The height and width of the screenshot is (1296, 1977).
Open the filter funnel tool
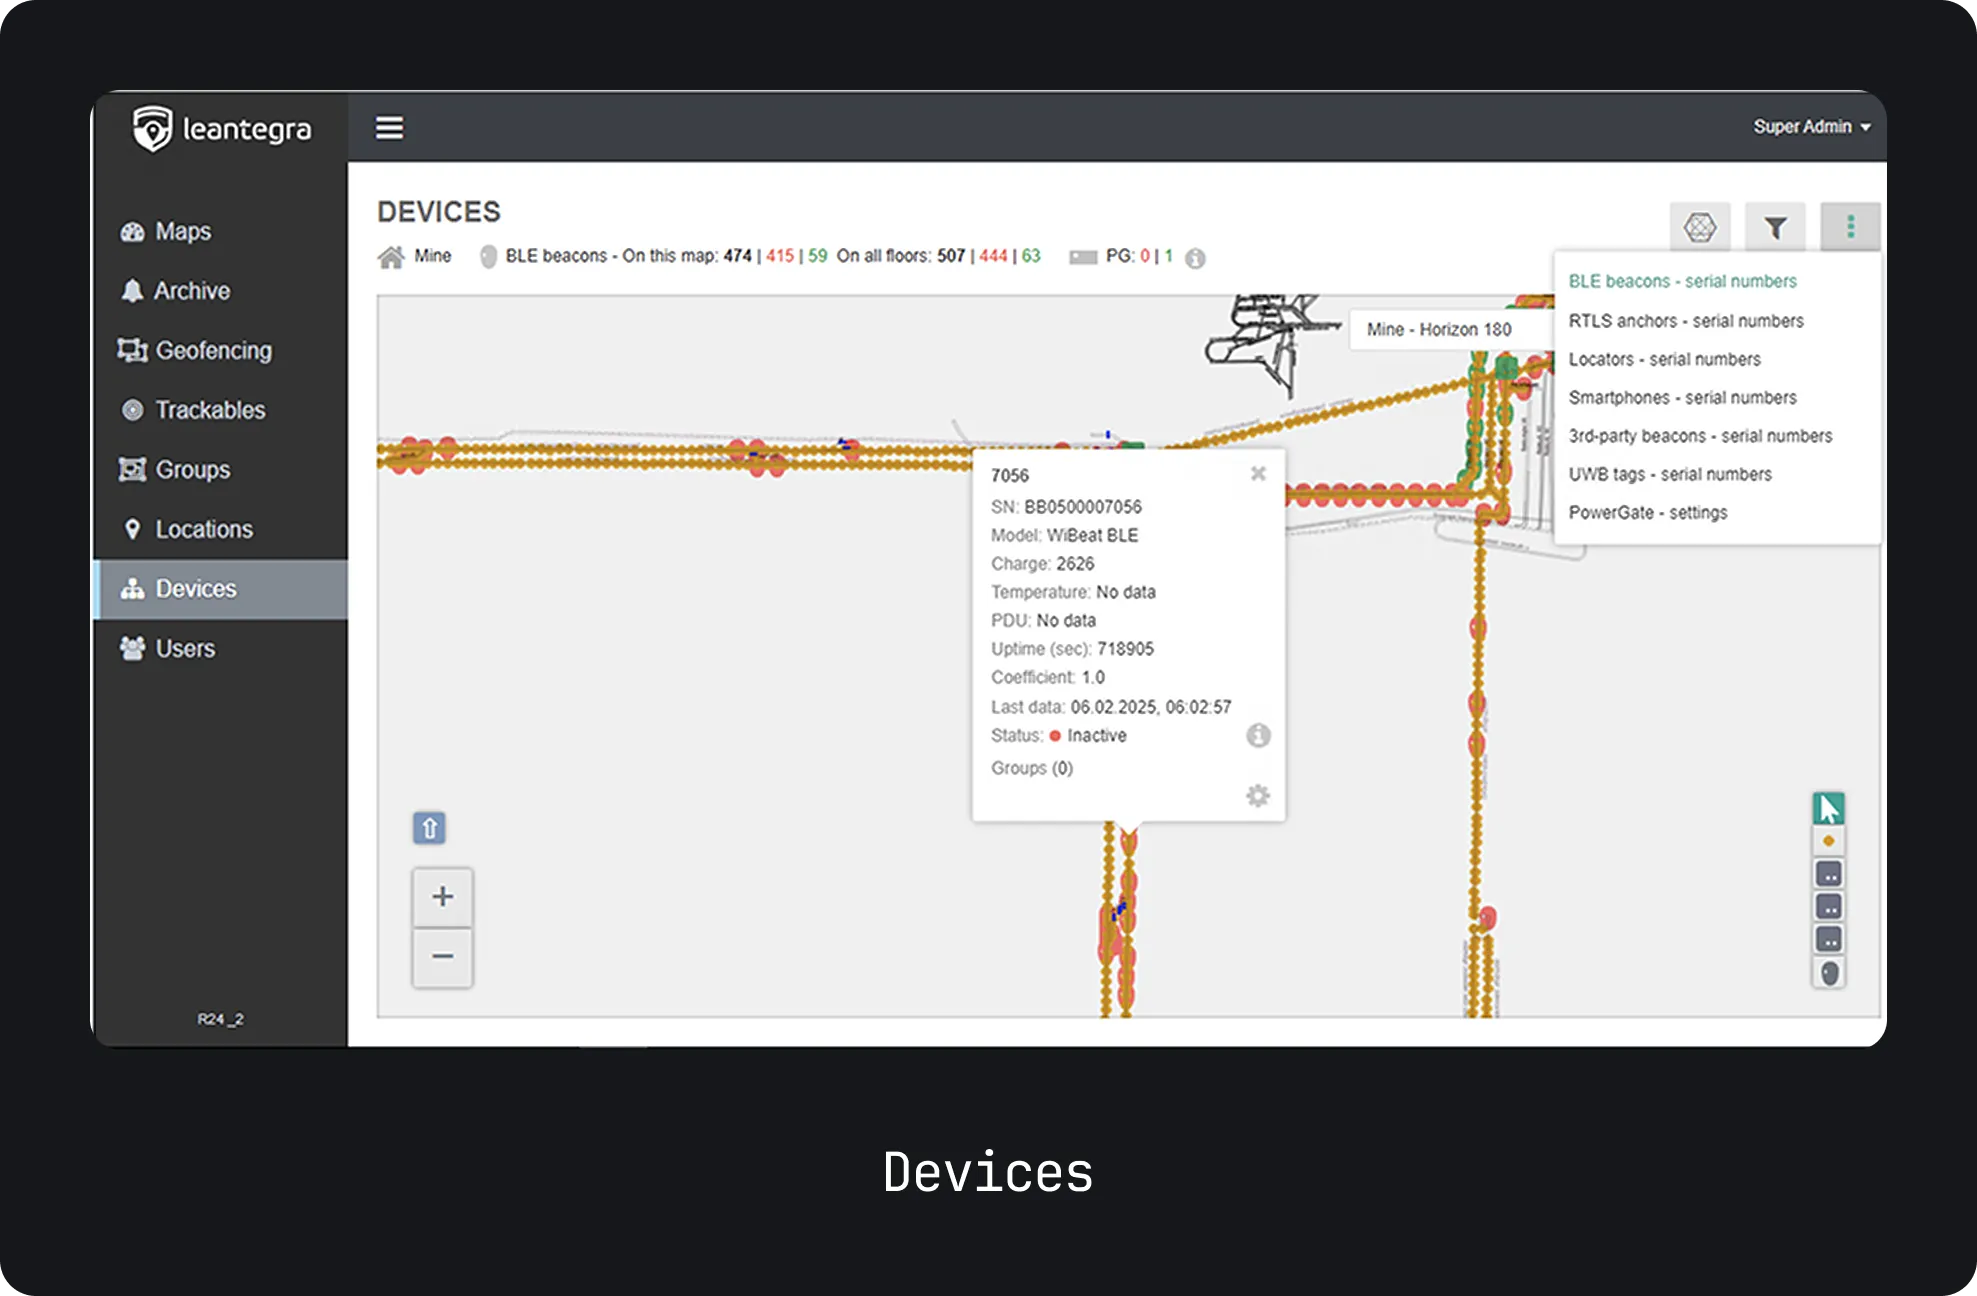click(x=1775, y=228)
